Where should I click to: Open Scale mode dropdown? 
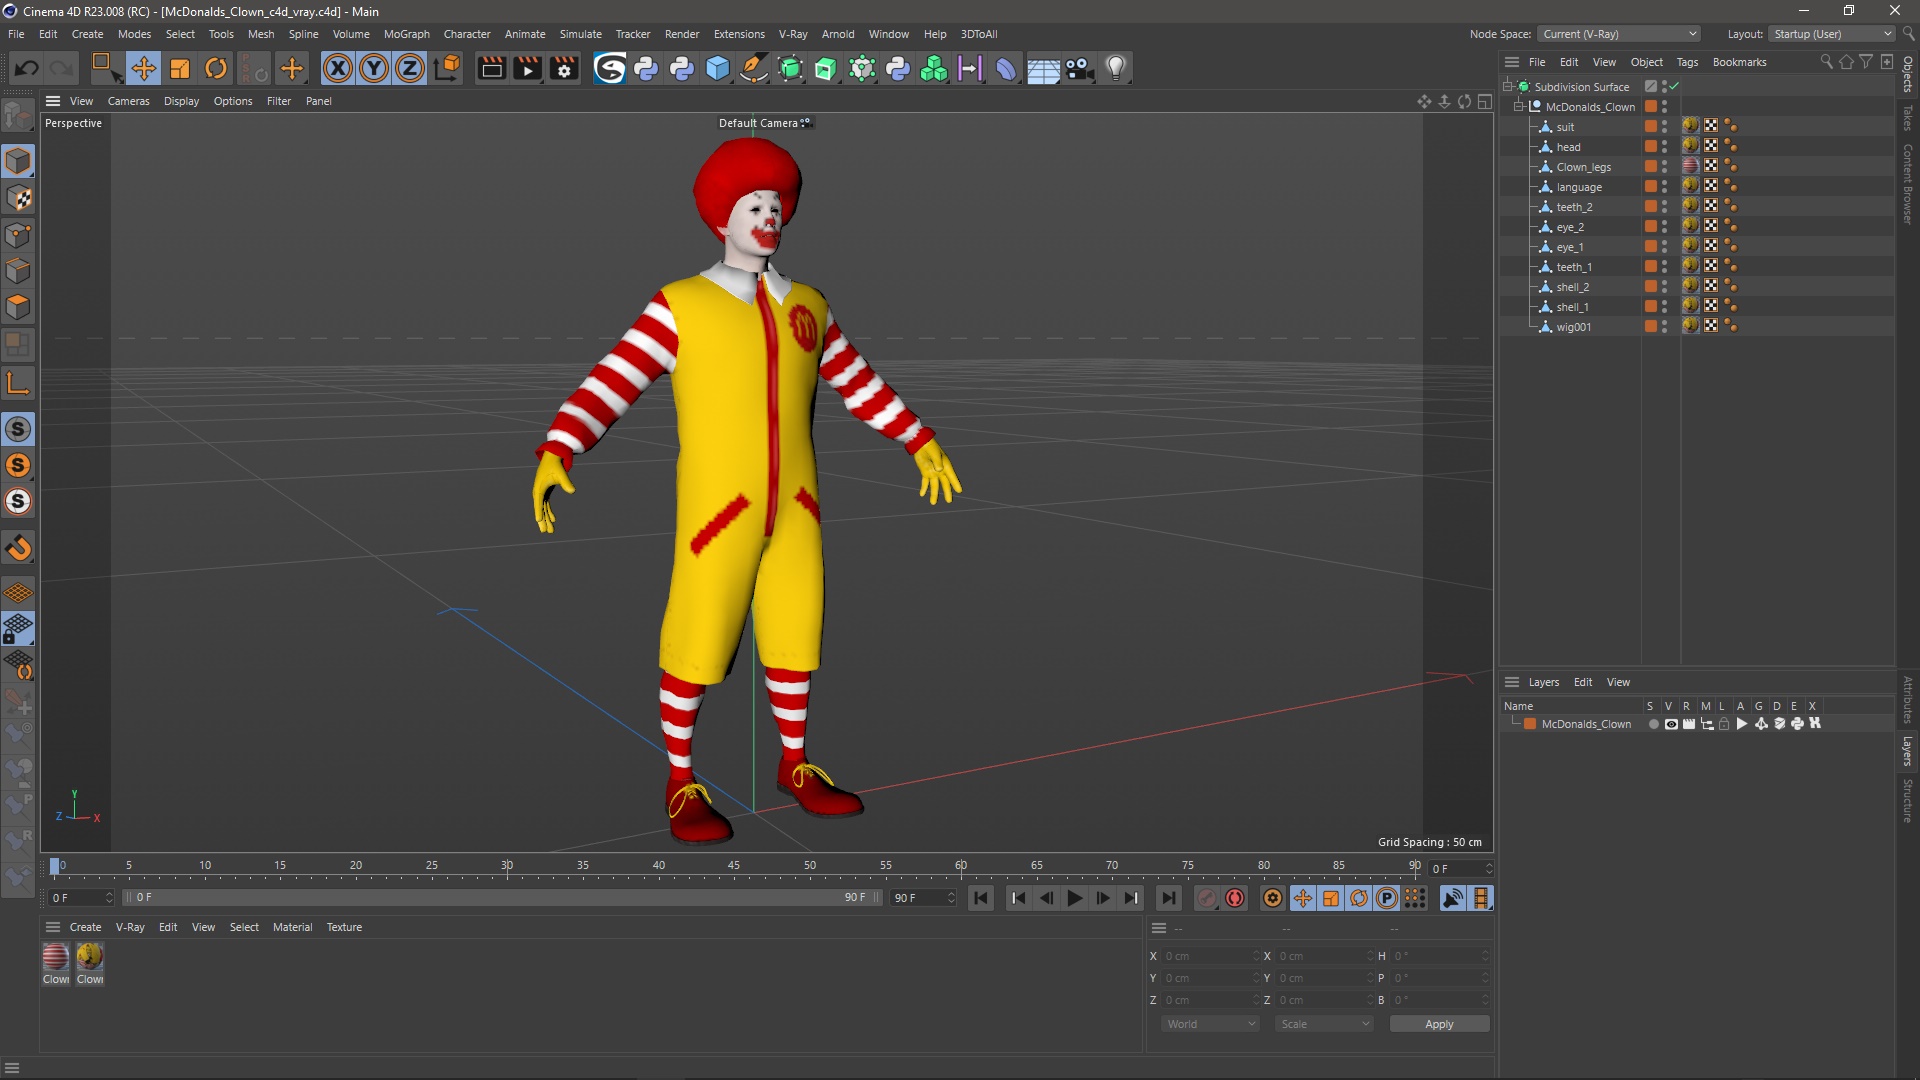coord(1324,1024)
